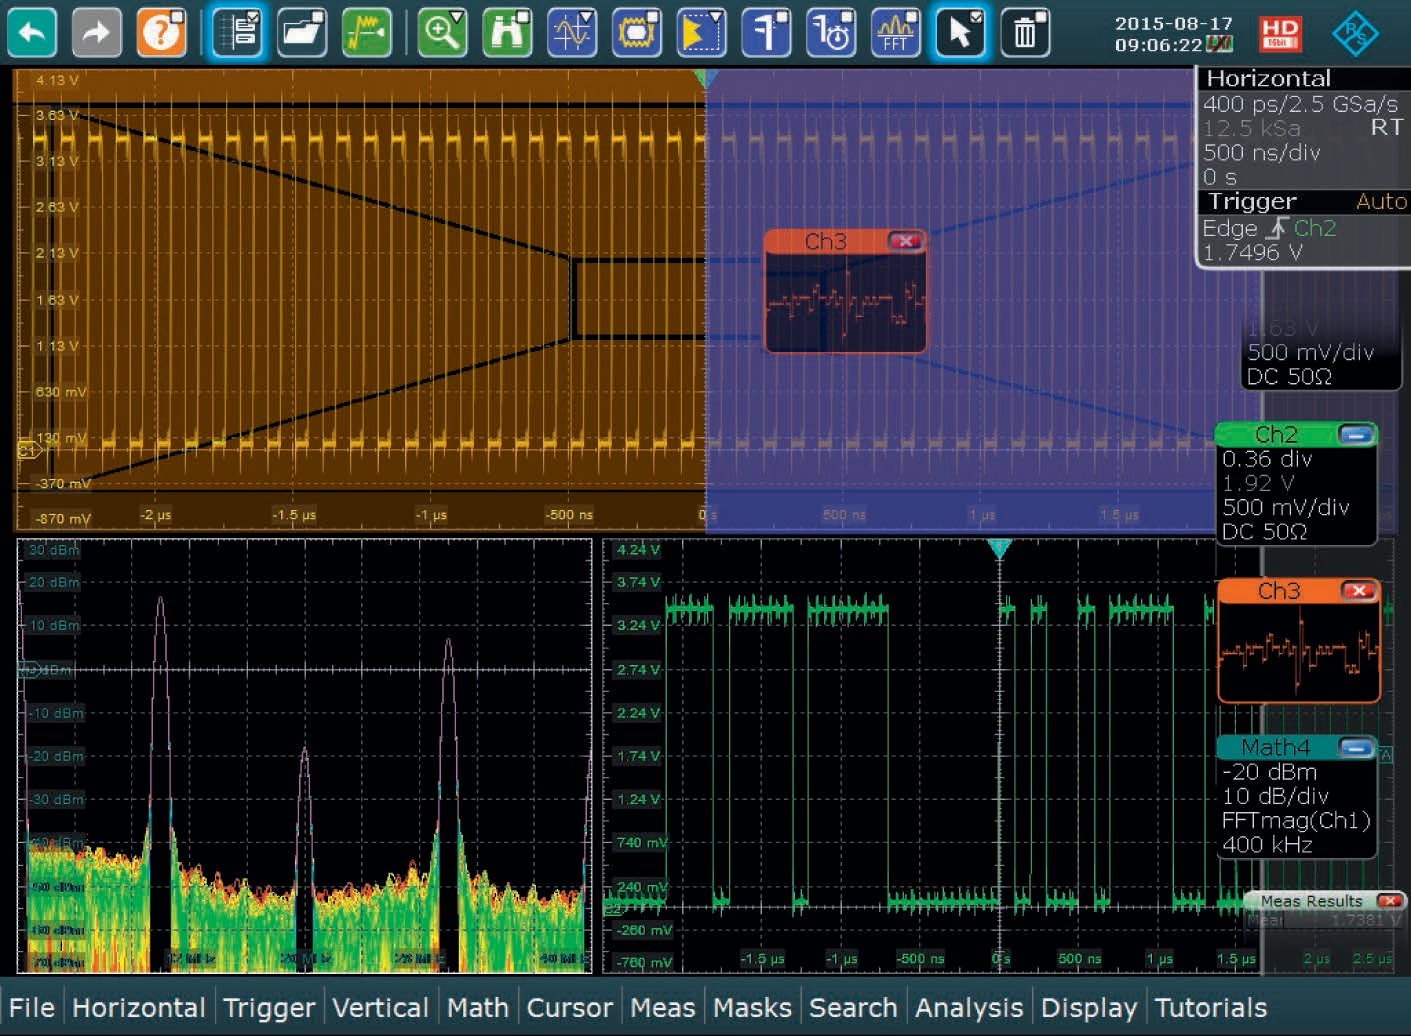The width and height of the screenshot is (1411, 1036).
Task: Expand the Analysis menu
Action: [x=969, y=1008]
